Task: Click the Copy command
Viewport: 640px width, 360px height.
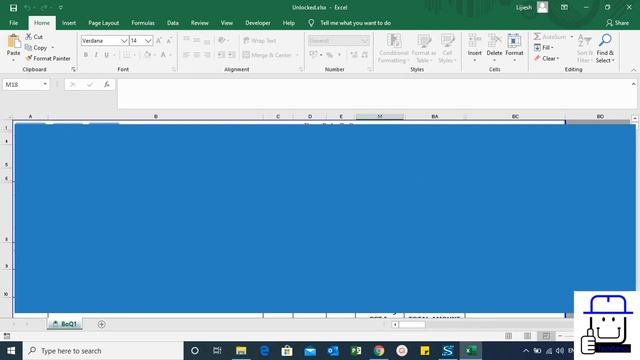Action: 36,48
